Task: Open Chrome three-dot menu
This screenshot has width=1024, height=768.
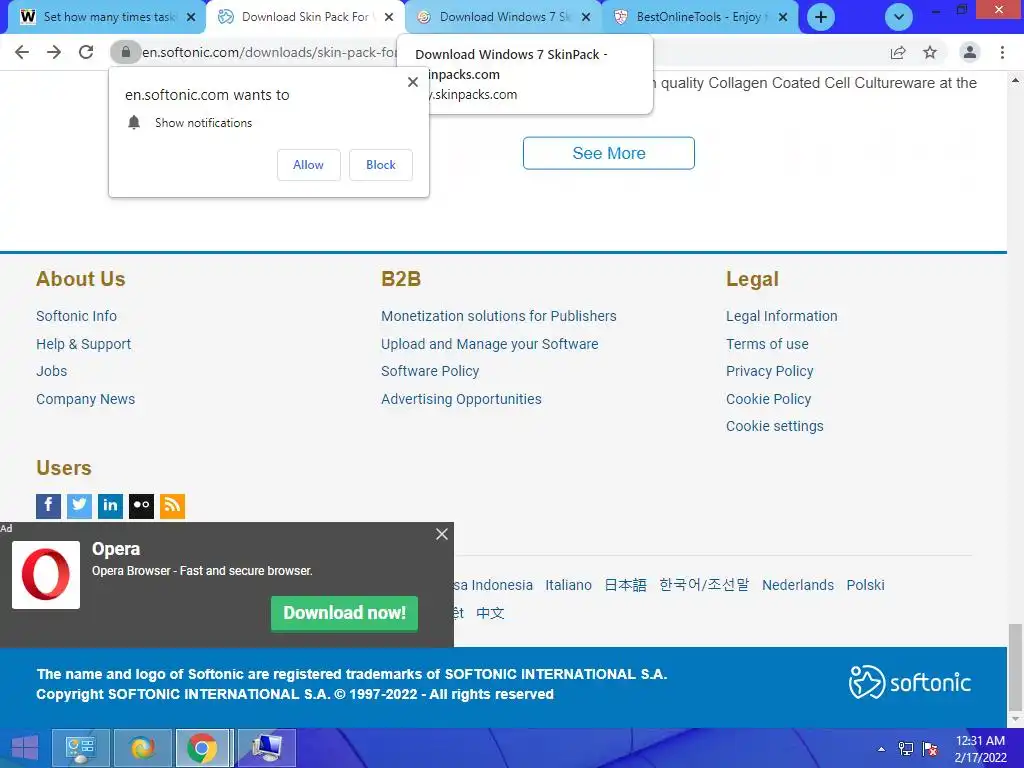Action: point(1002,52)
